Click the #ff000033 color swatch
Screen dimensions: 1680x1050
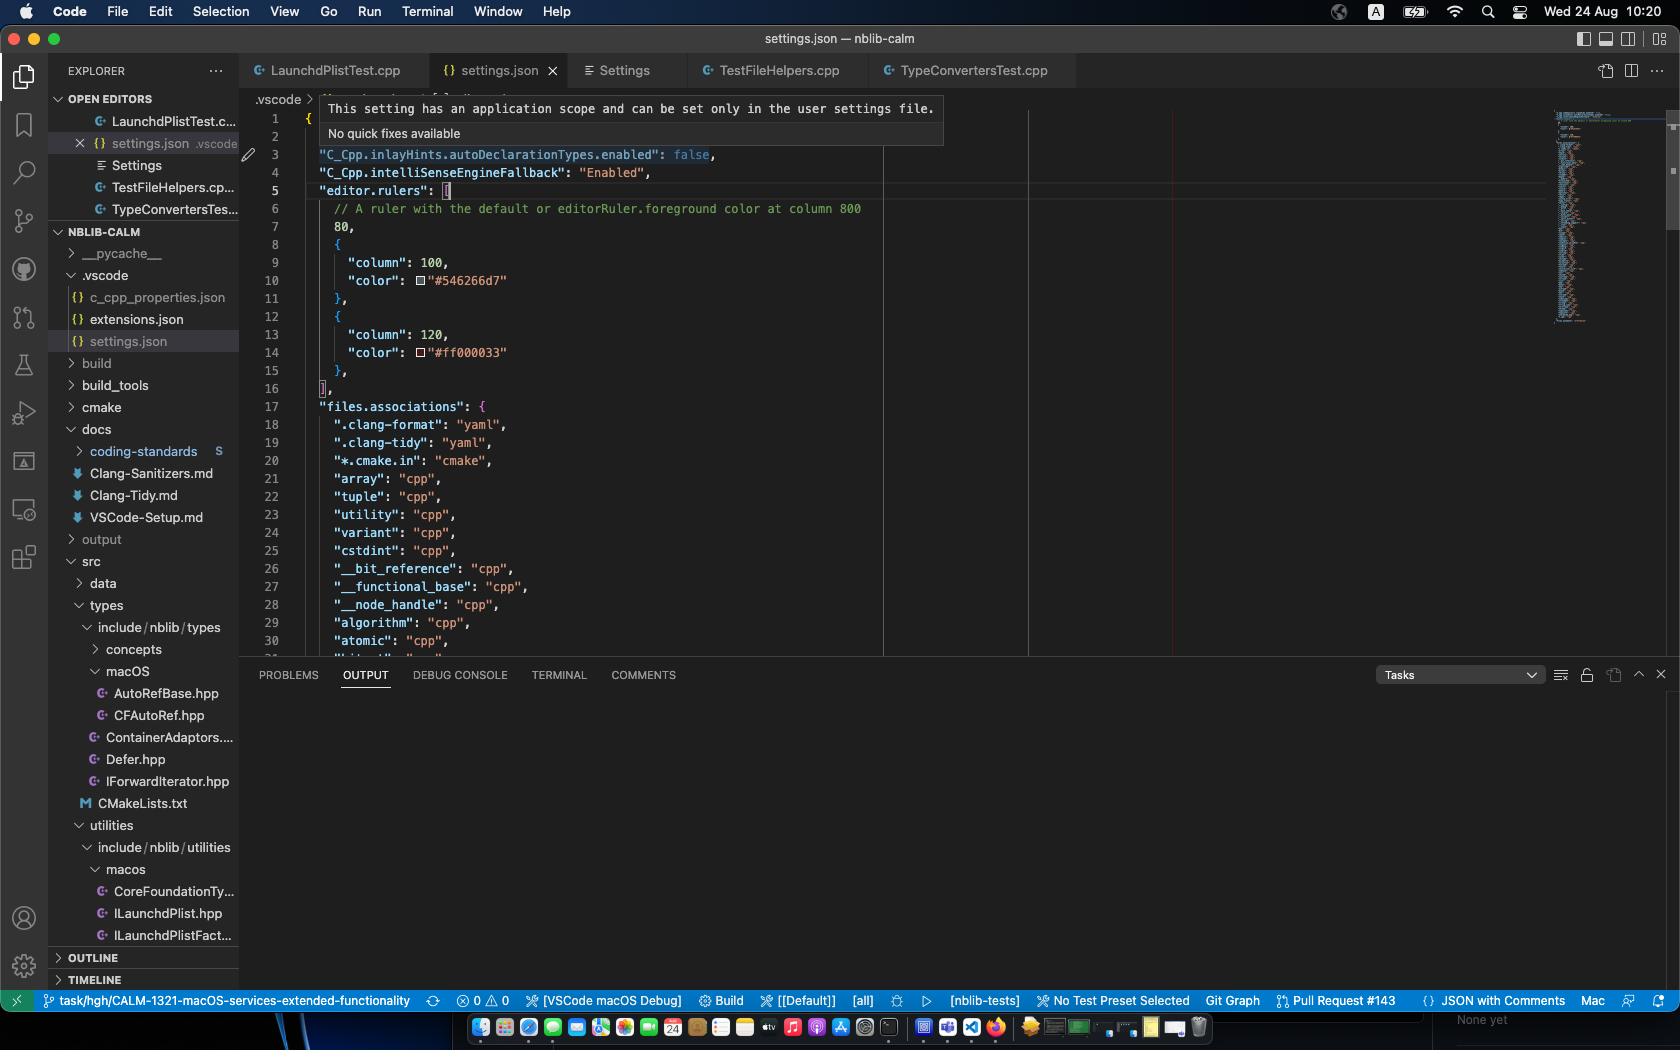pyautogui.click(x=420, y=353)
